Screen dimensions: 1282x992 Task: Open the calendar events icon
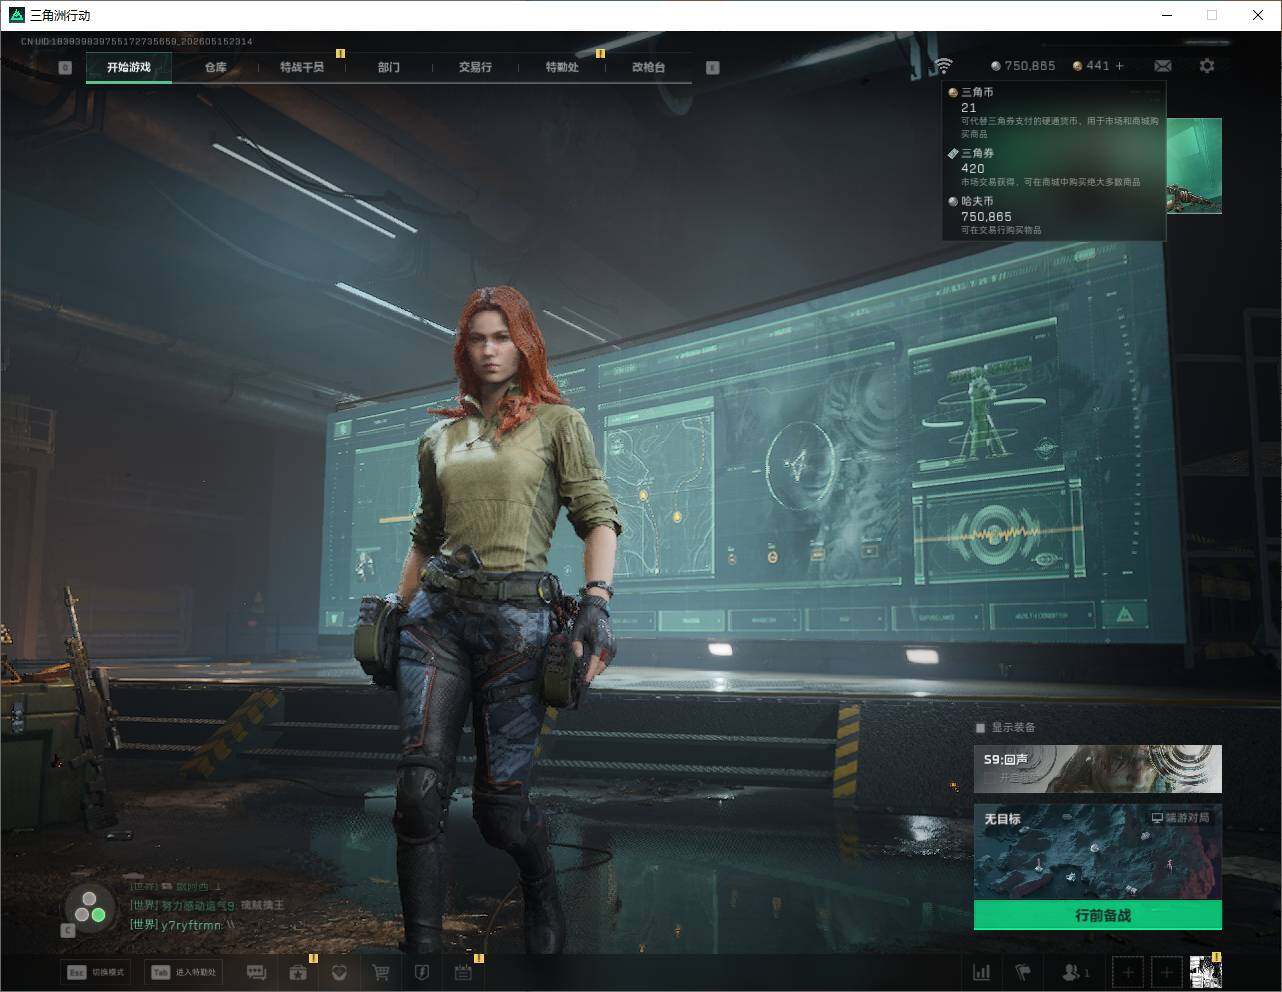tap(463, 972)
